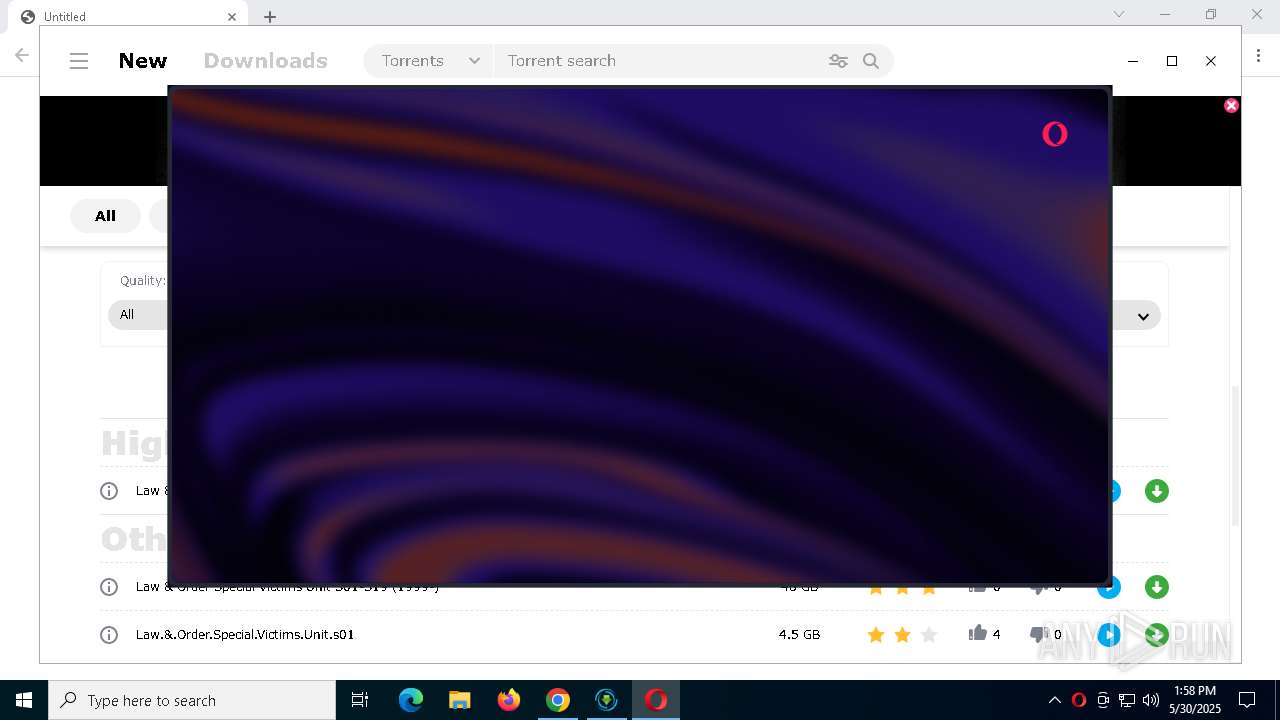Open a new browser tab with plus
Image resolution: width=1280 pixels, height=720 pixels.
pyautogui.click(x=270, y=17)
